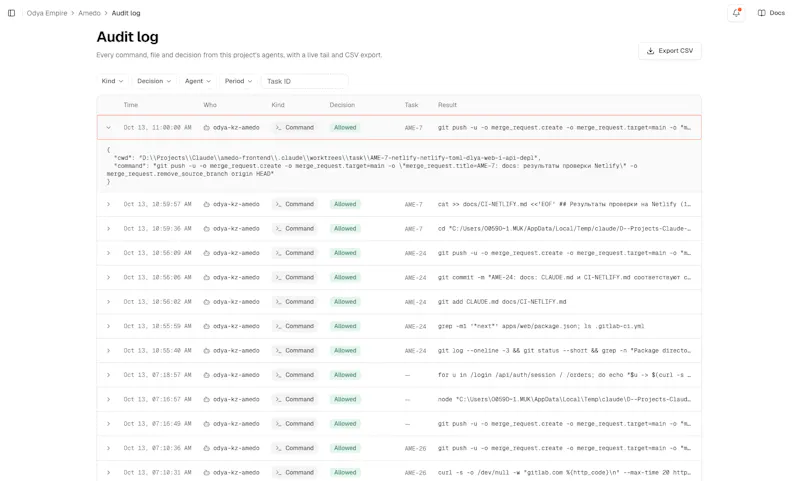Open the Decision filter dropdown
The image size is (800, 481).
154,81
